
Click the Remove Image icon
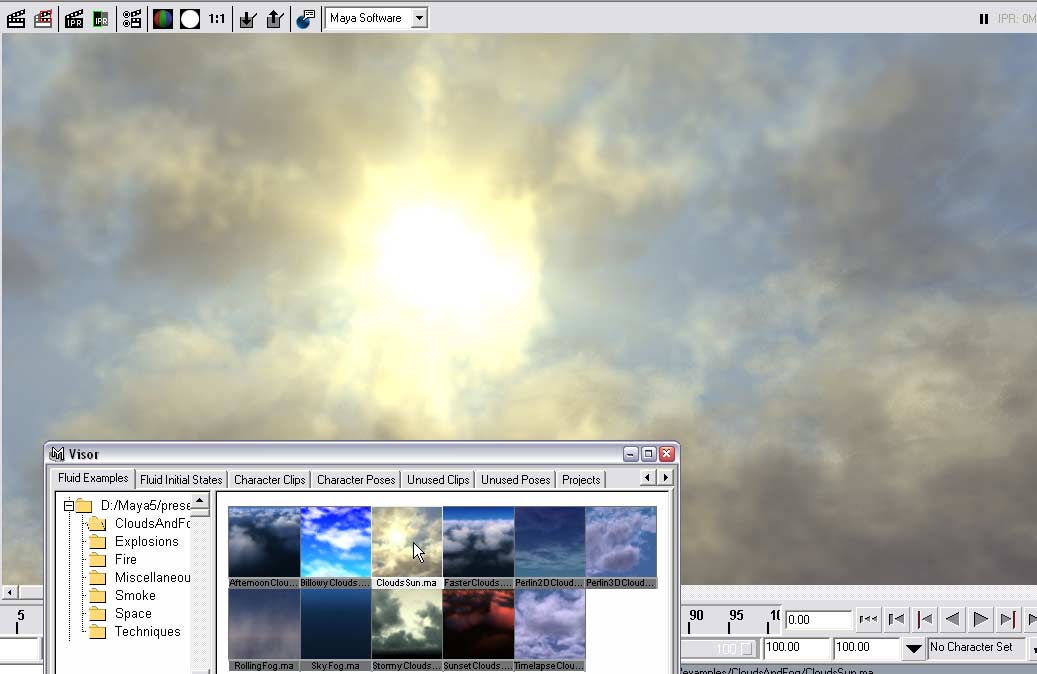[274, 18]
